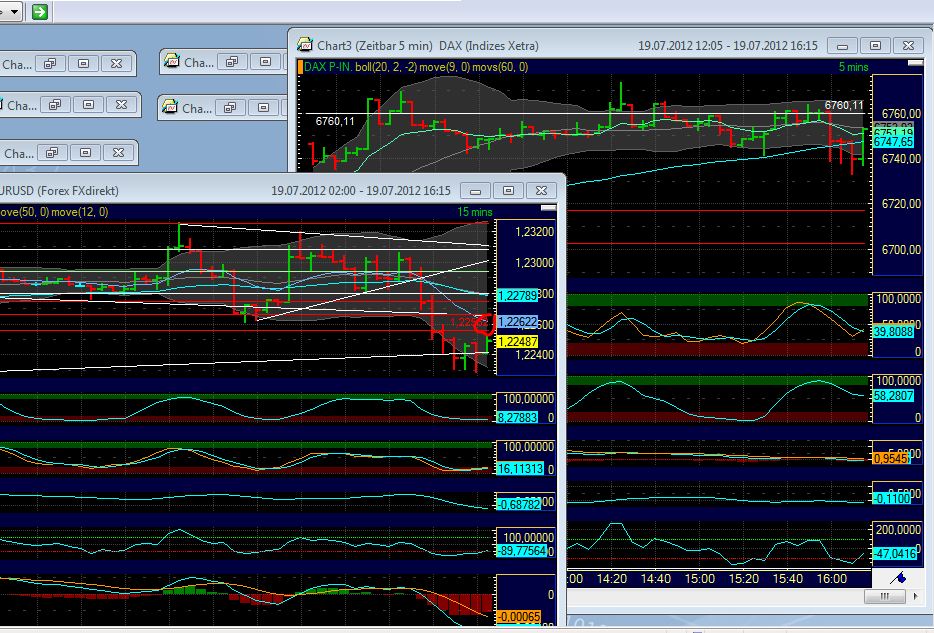
Task: Click the 16,11313 indicator value in EURUSD window
Action: coord(520,469)
